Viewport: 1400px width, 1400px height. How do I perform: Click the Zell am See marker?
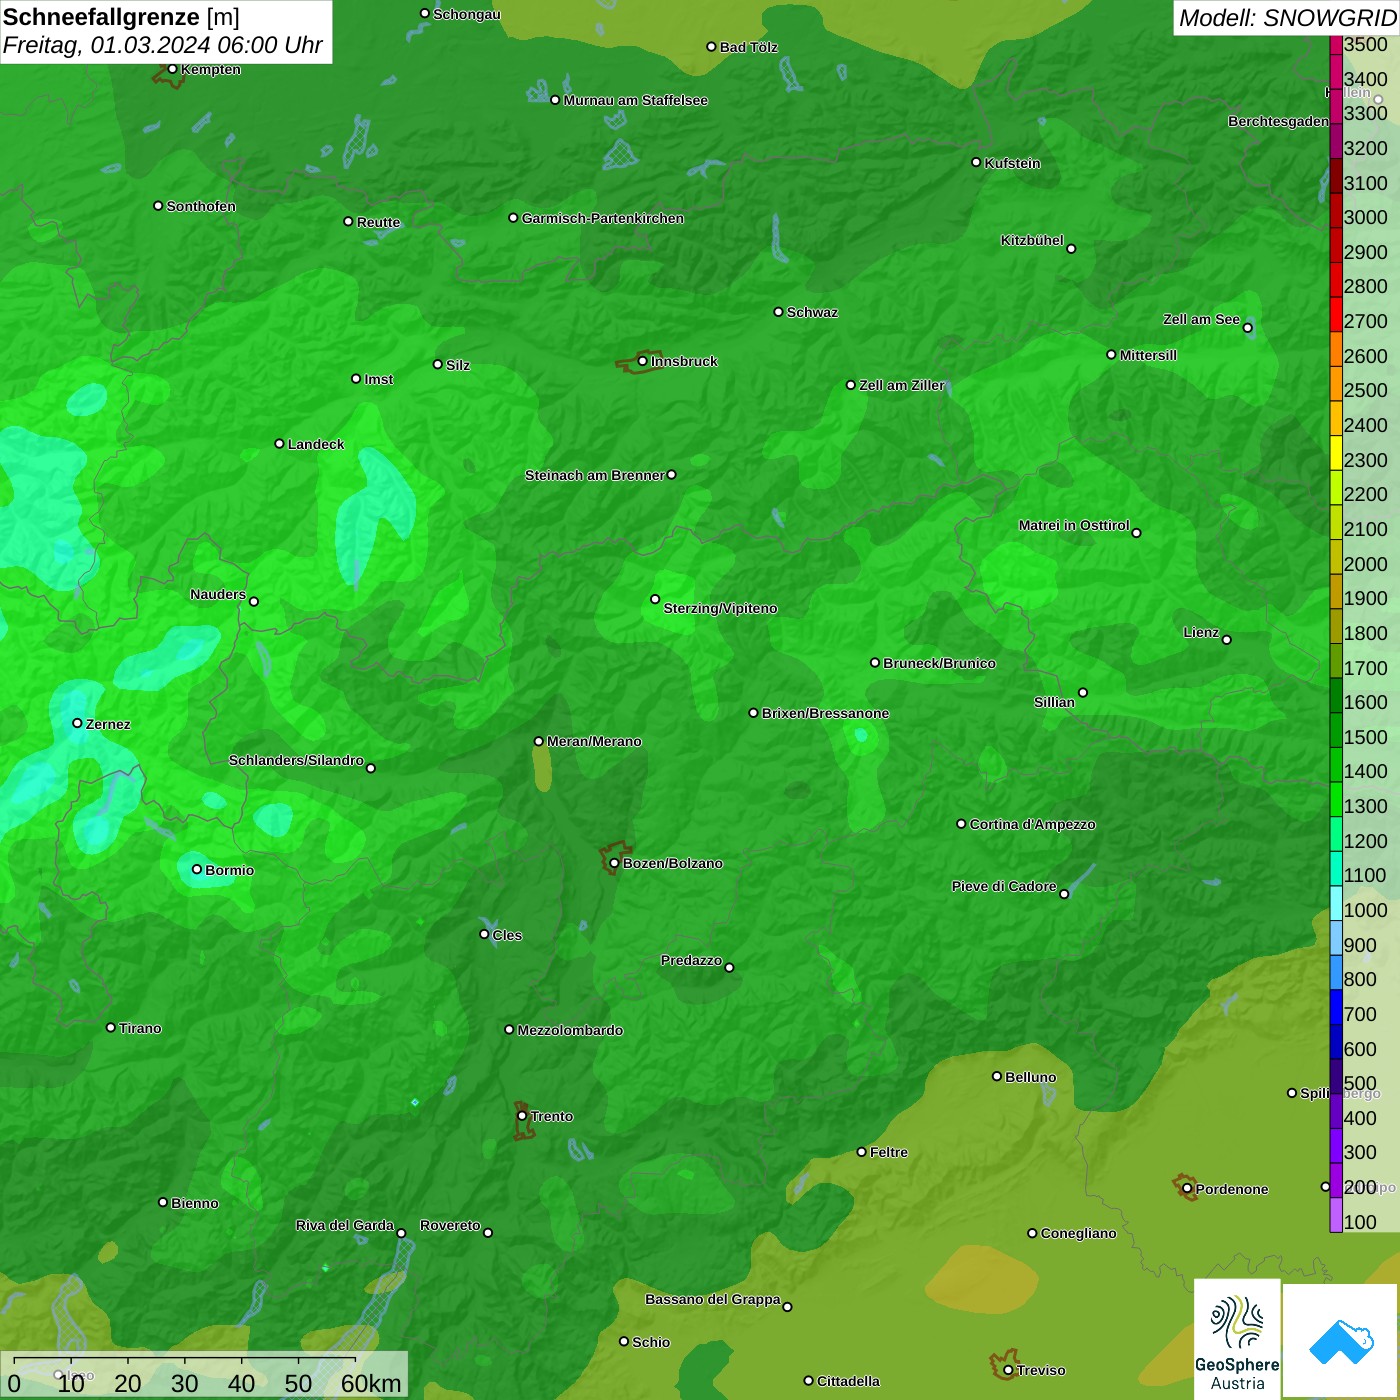(x=1247, y=328)
